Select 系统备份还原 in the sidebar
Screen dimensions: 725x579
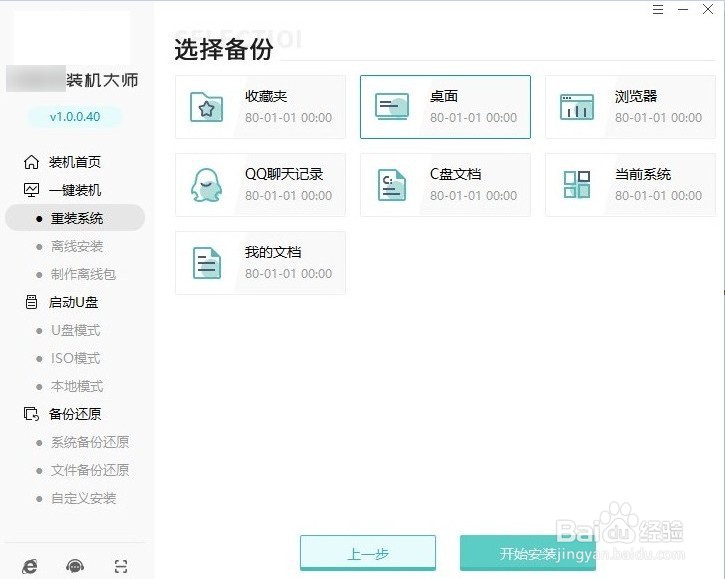(x=90, y=442)
